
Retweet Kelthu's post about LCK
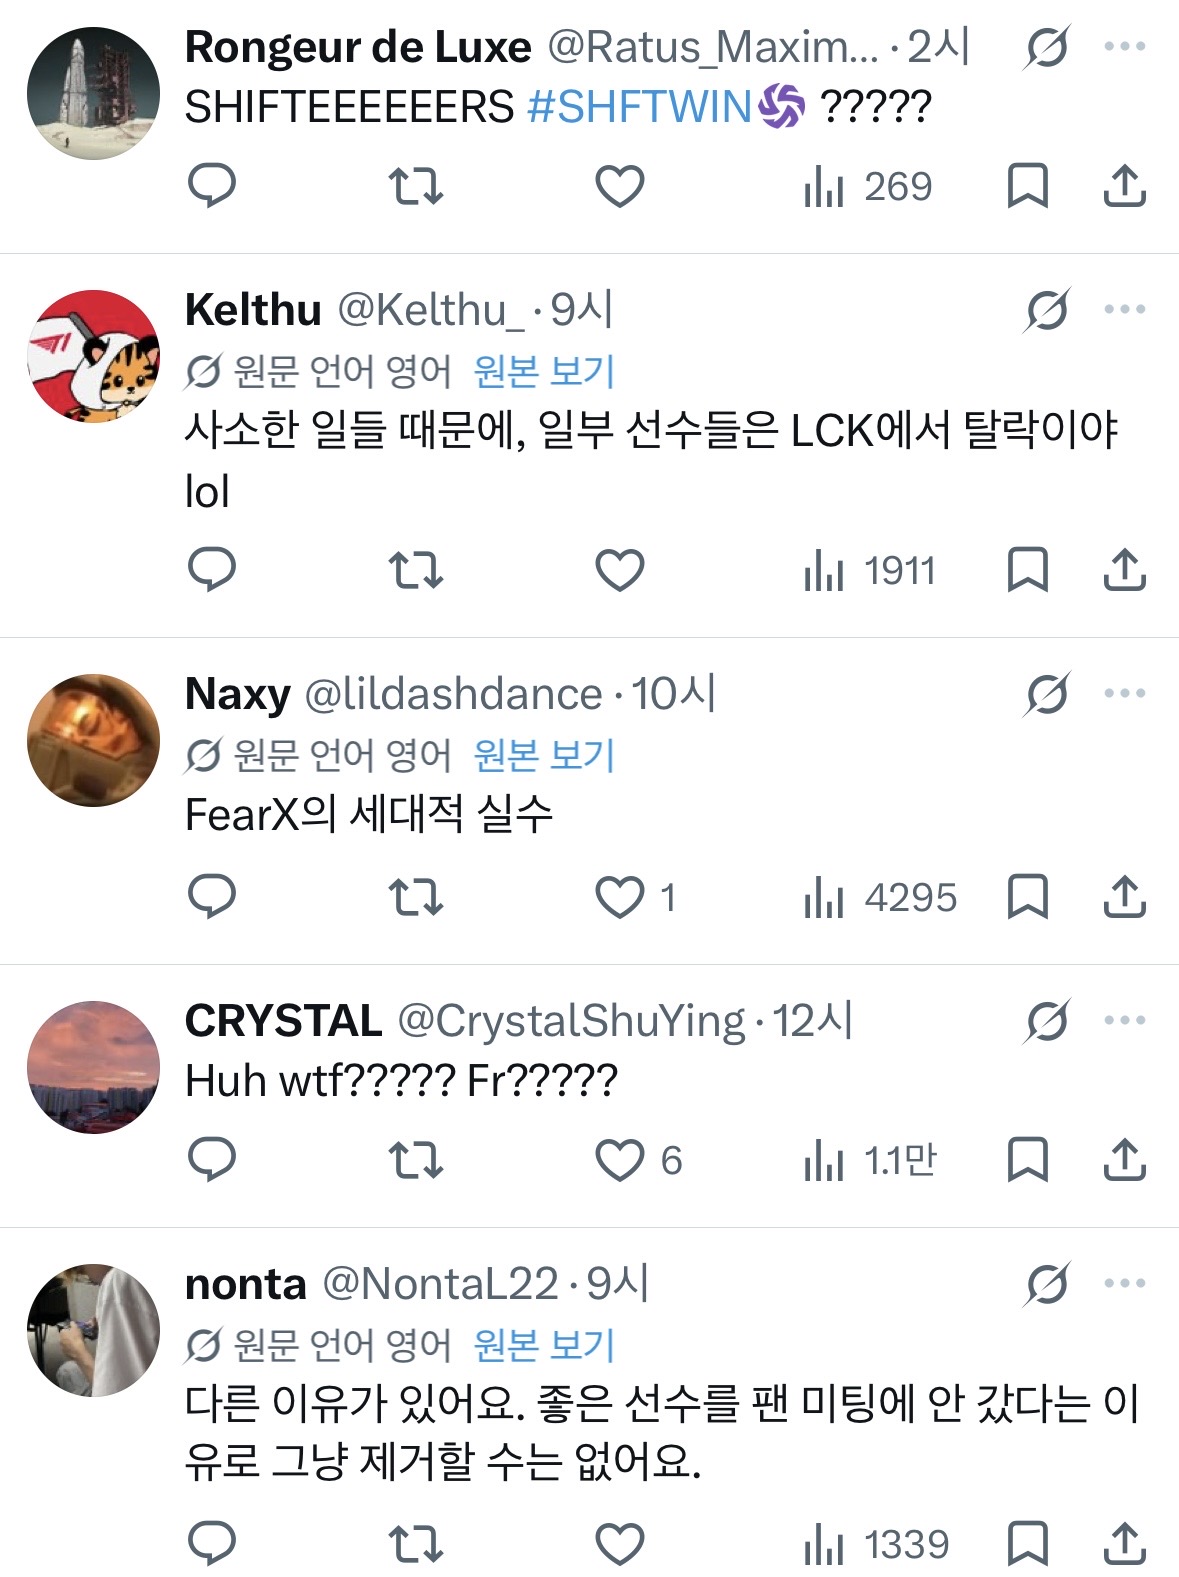415,570
